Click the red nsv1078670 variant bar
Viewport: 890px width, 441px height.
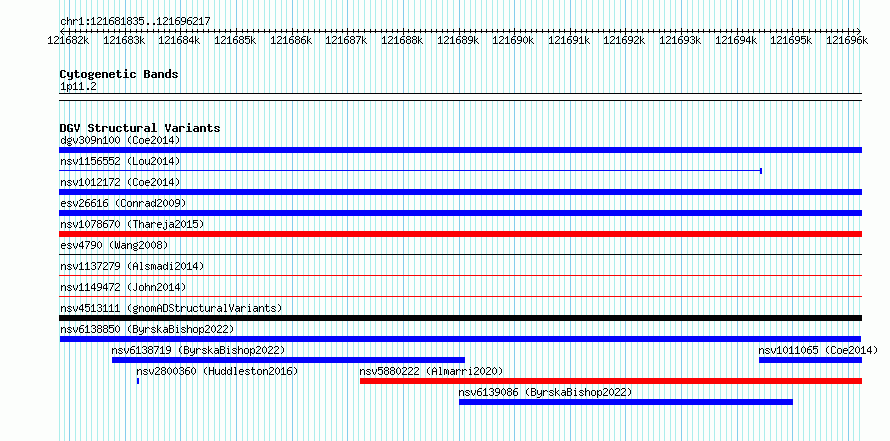point(460,234)
